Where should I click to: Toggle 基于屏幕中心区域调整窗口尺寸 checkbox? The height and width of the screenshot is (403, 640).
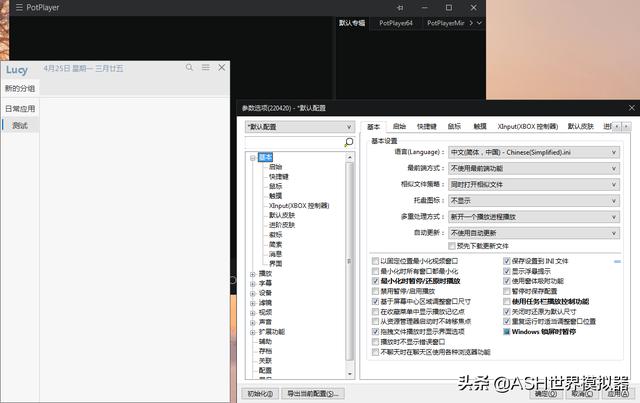(x=376, y=301)
